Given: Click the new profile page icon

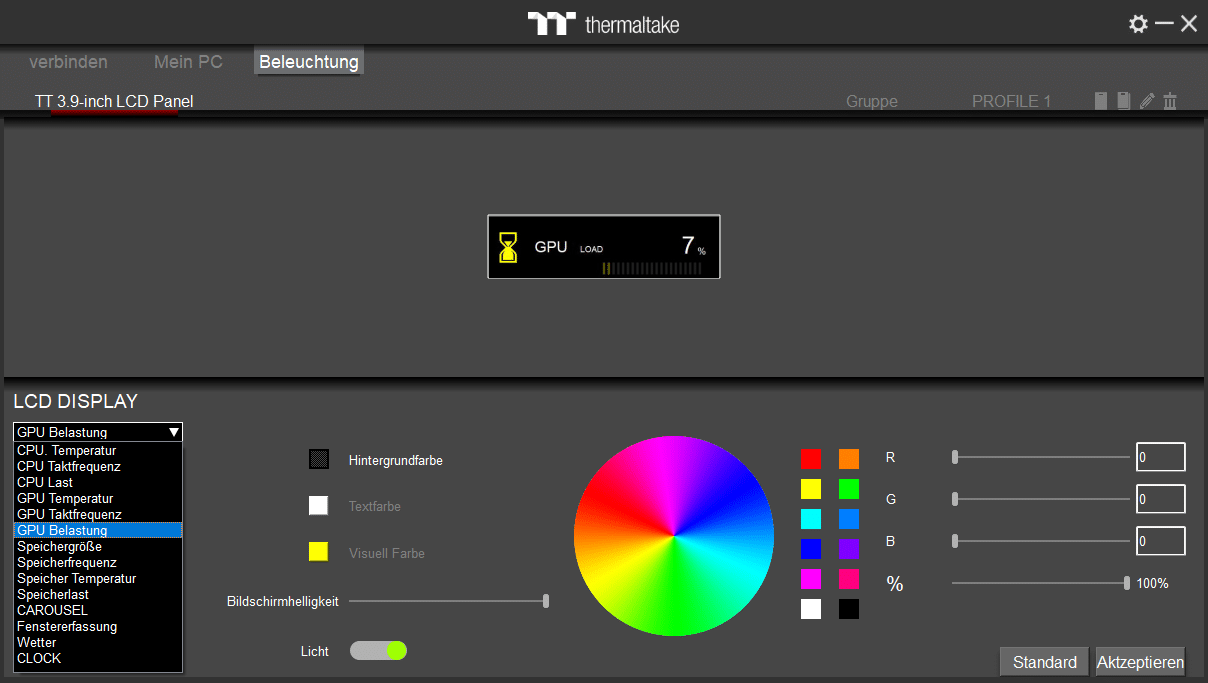Looking at the screenshot, I should 1101,101.
